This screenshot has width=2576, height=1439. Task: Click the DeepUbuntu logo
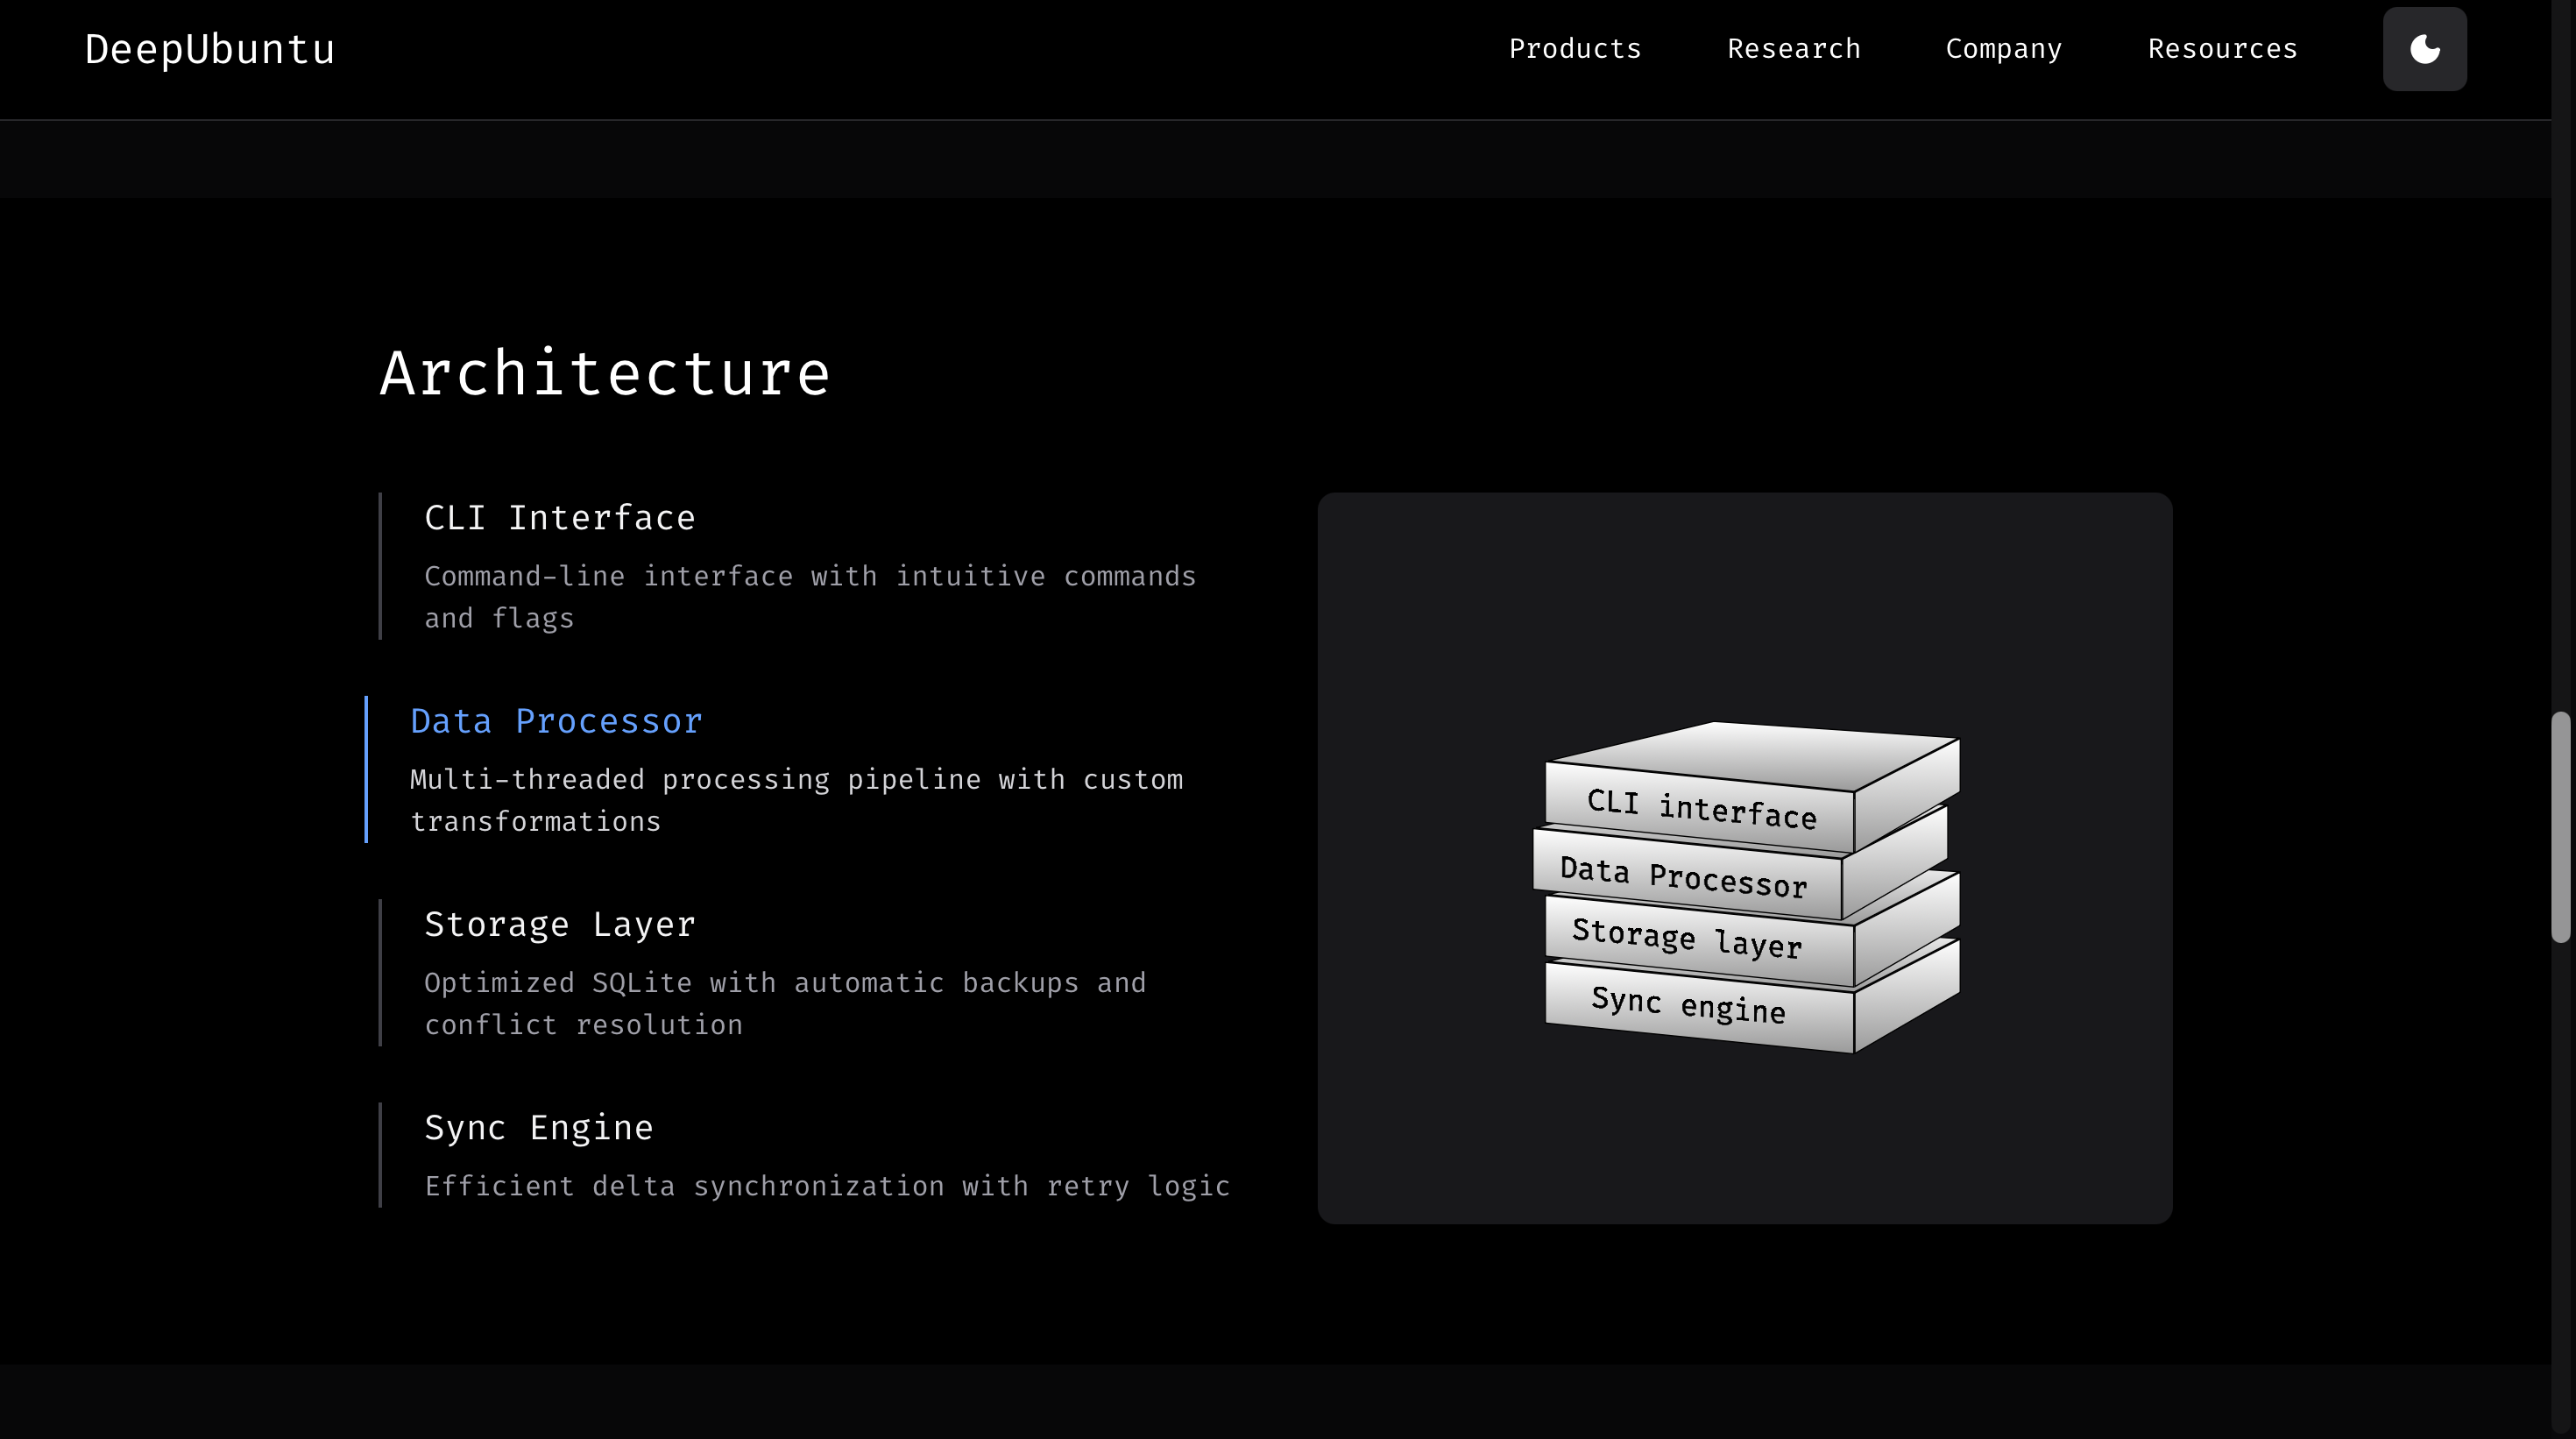tap(210, 48)
